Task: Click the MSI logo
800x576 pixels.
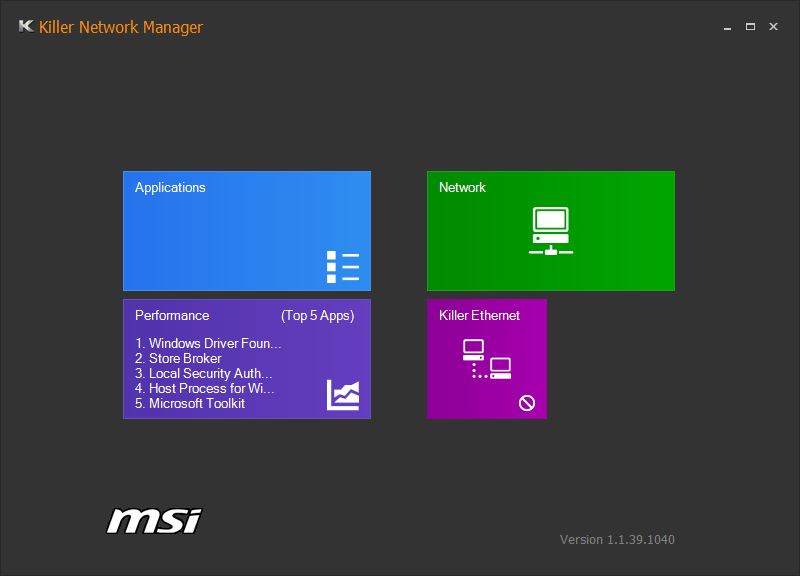Action: (x=154, y=520)
